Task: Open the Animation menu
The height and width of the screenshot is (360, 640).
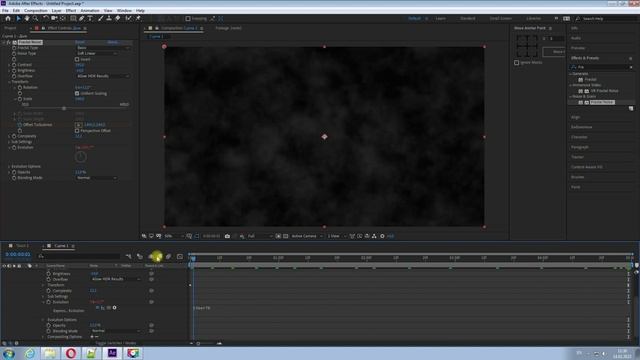Action: [90, 11]
